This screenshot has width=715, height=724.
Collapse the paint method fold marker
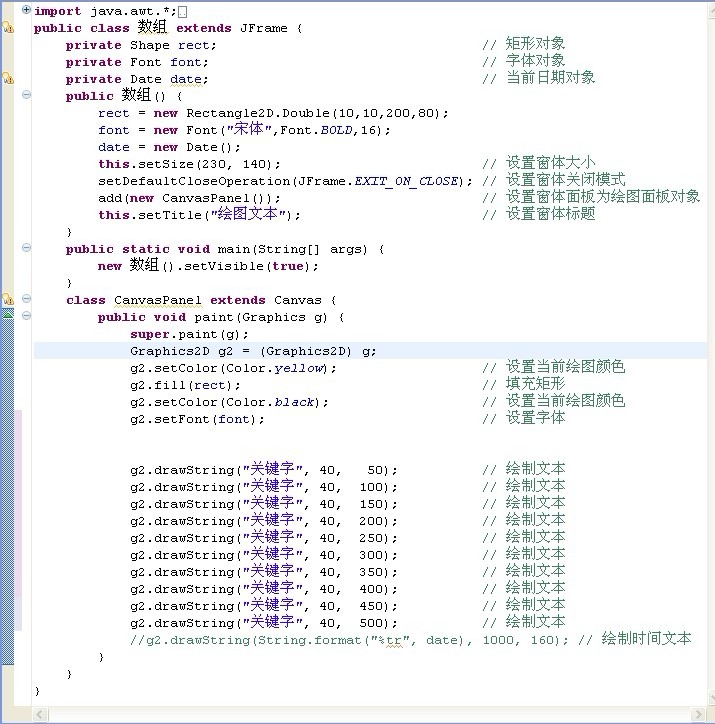(x=26, y=317)
